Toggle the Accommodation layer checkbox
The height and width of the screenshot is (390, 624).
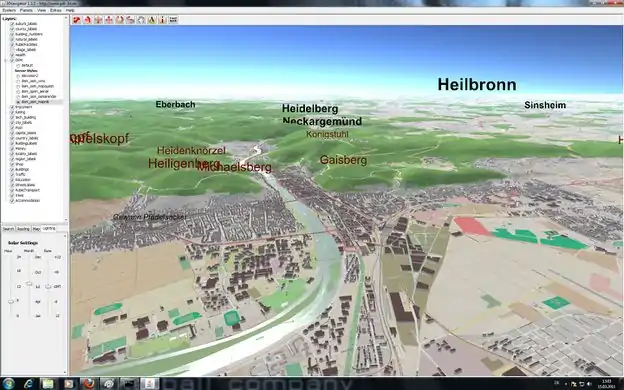click(x=12, y=201)
